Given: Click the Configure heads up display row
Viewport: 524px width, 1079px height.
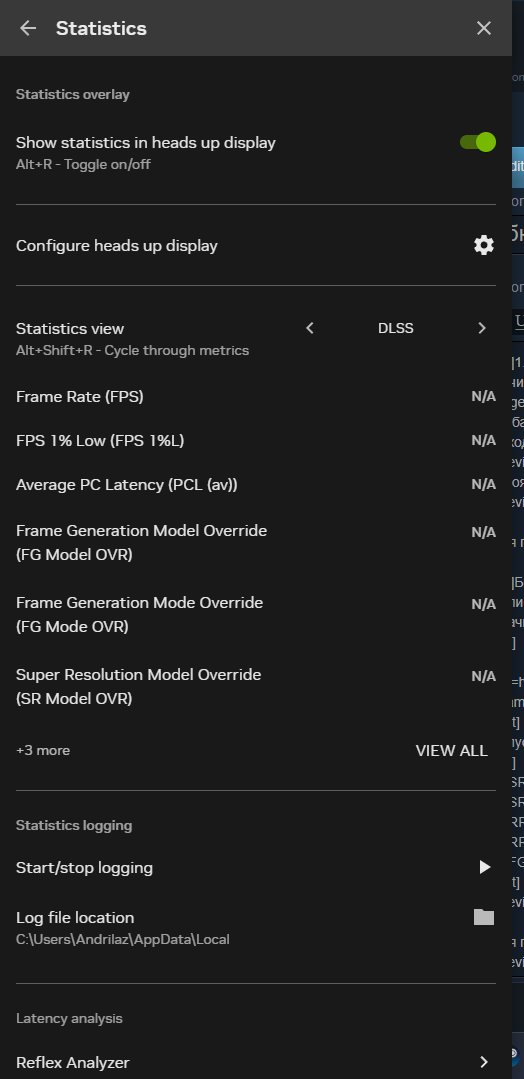Looking at the screenshot, I should (255, 245).
